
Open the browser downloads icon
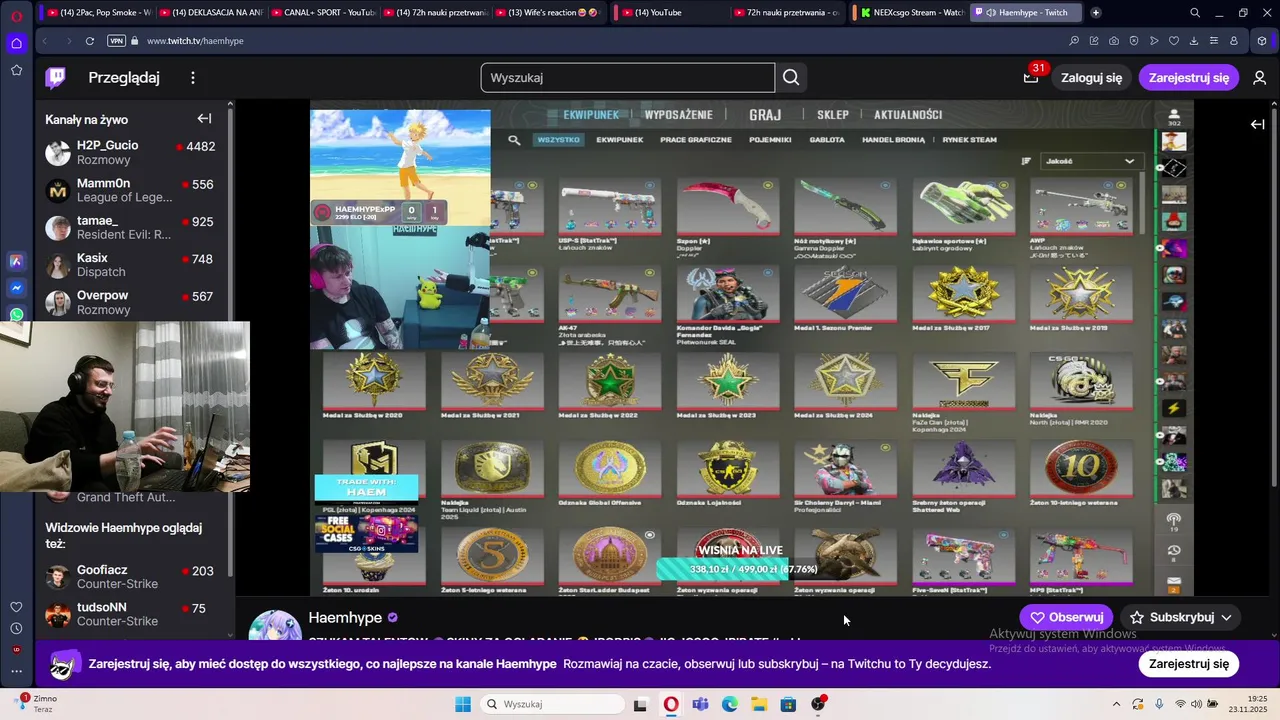tap(1194, 41)
